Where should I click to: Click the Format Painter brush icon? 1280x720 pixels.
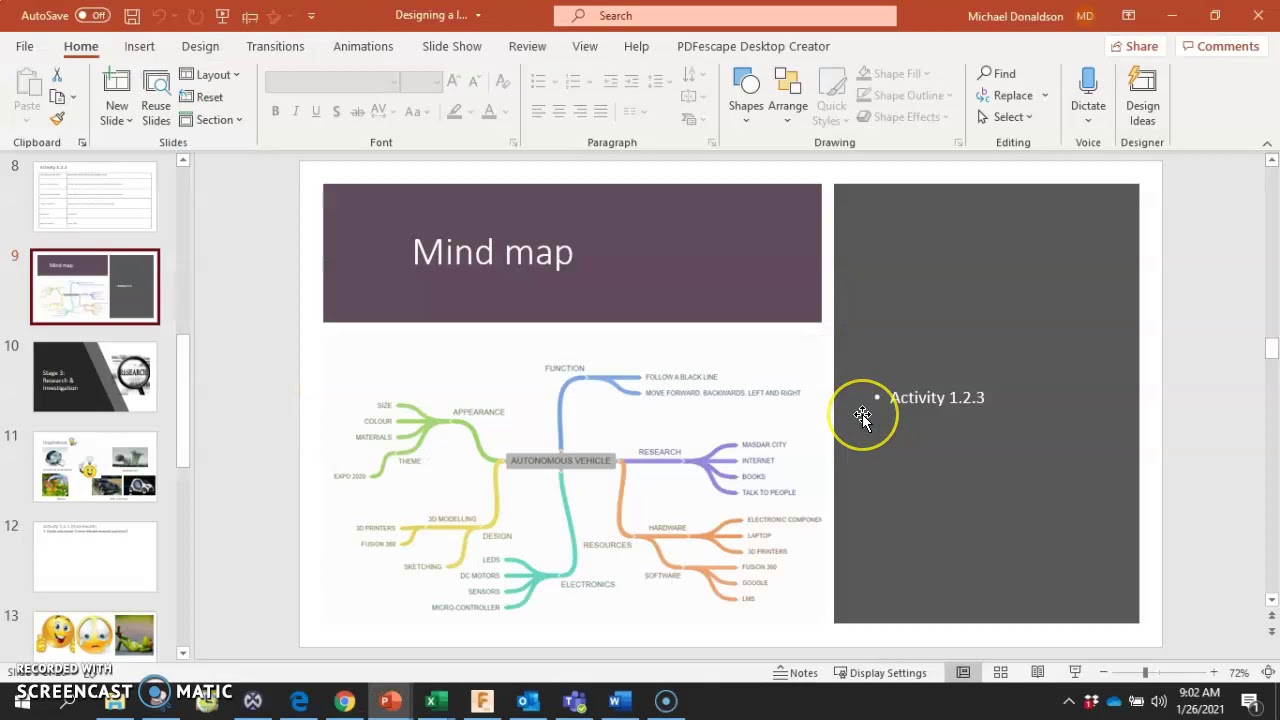tap(57, 119)
